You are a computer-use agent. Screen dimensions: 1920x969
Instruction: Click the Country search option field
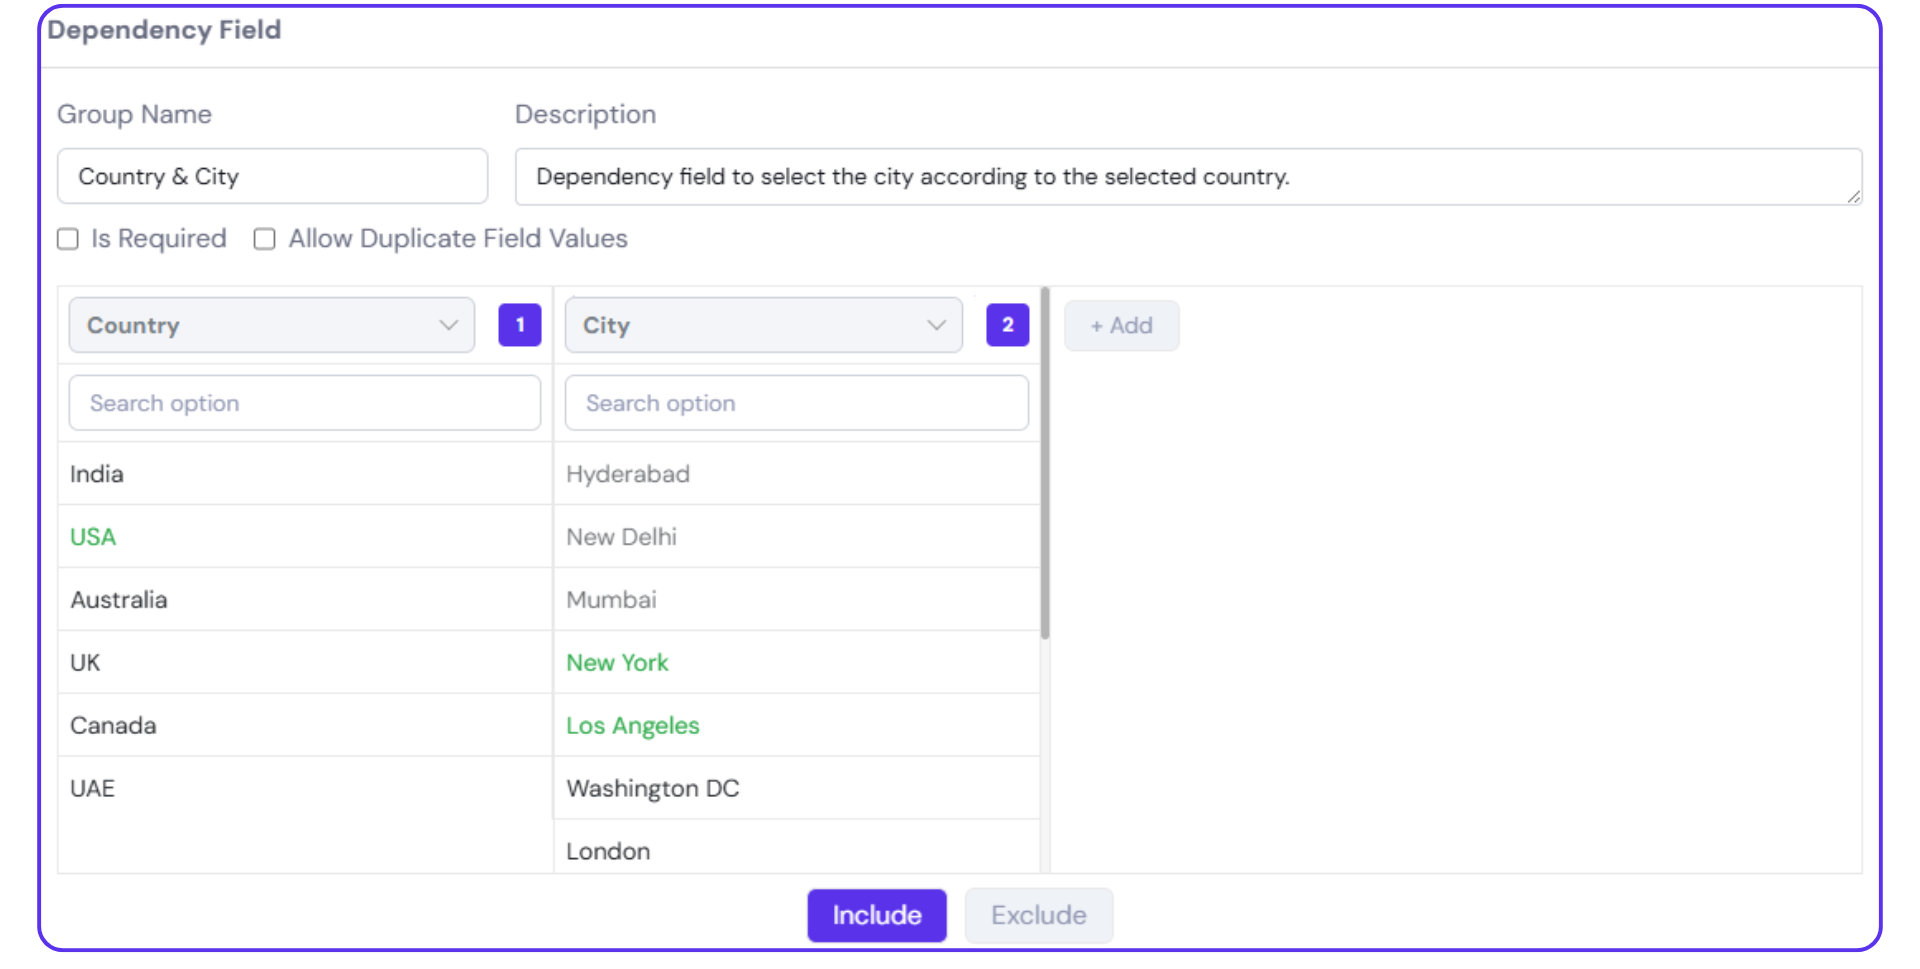304,403
